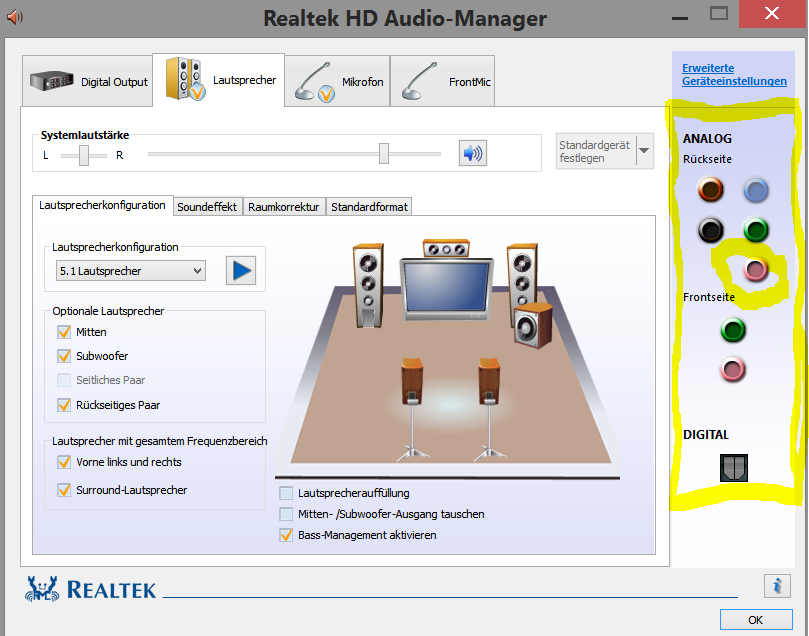The image size is (809, 636).
Task: Enable Lautsprecherauffüllung checkbox
Action: click(x=287, y=493)
